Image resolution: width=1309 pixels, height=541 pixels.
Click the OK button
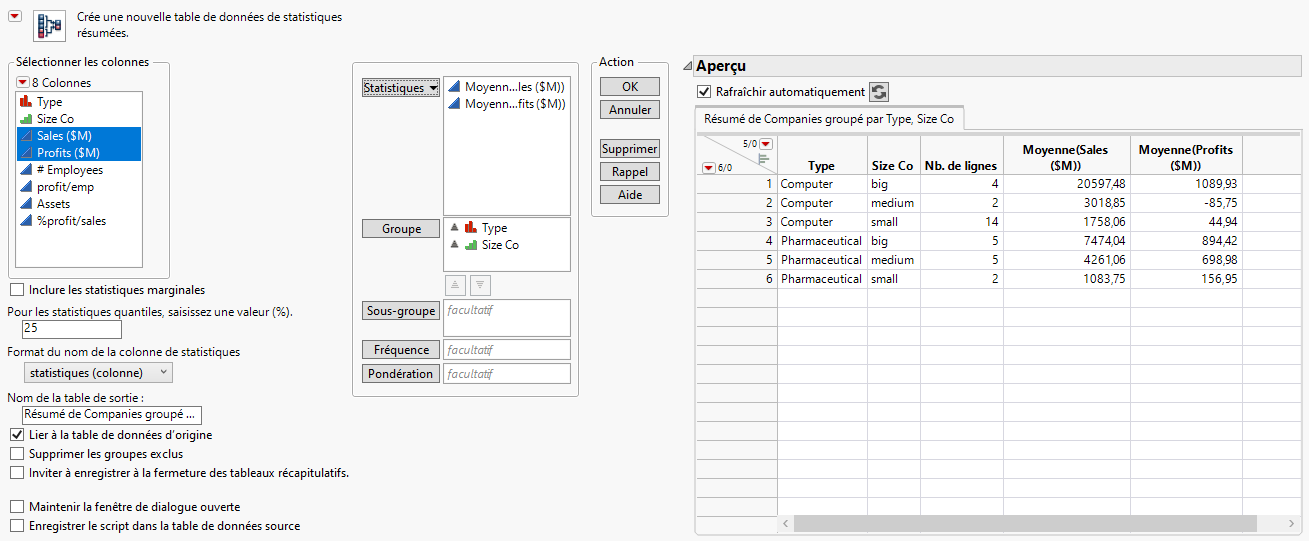coord(630,87)
